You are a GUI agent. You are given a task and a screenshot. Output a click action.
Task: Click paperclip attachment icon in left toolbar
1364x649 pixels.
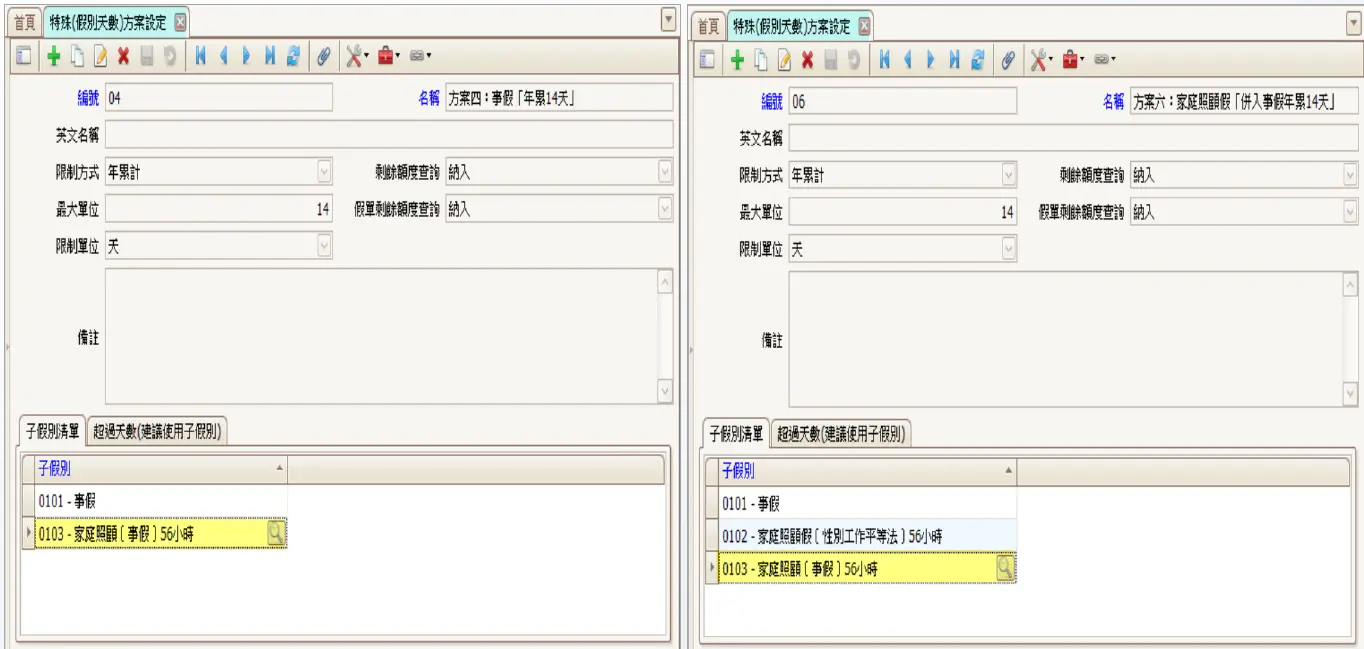click(x=324, y=57)
